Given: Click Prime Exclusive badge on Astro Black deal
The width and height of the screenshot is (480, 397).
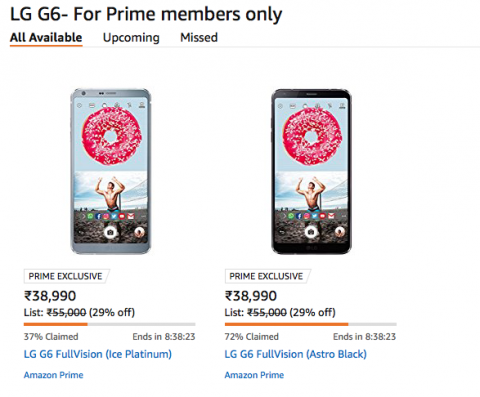Looking at the screenshot, I should click(267, 276).
